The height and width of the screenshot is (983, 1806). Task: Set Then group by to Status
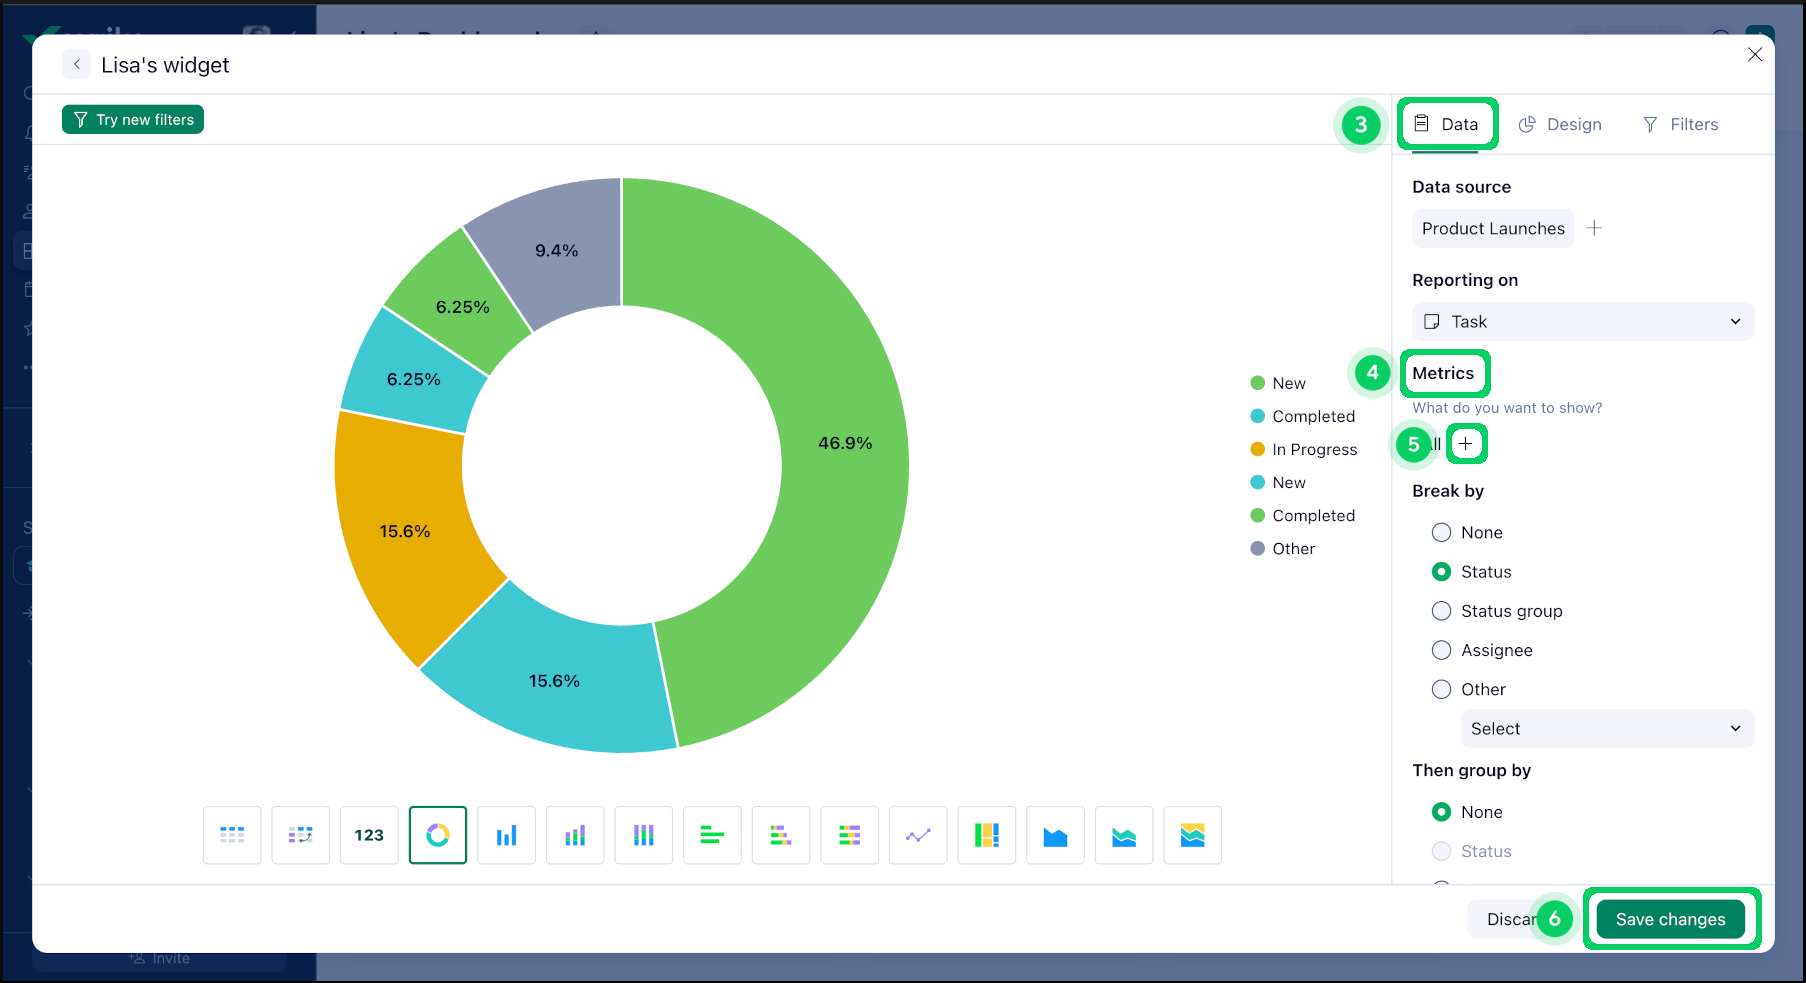click(x=1441, y=851)
